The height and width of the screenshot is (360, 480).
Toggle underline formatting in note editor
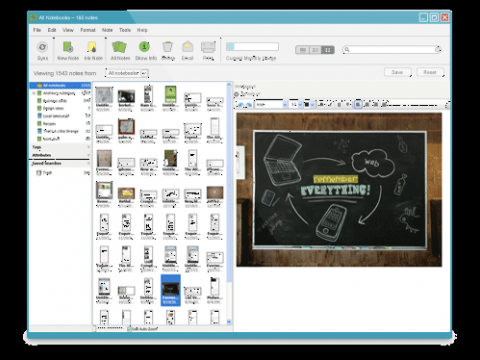click(339, 104)
